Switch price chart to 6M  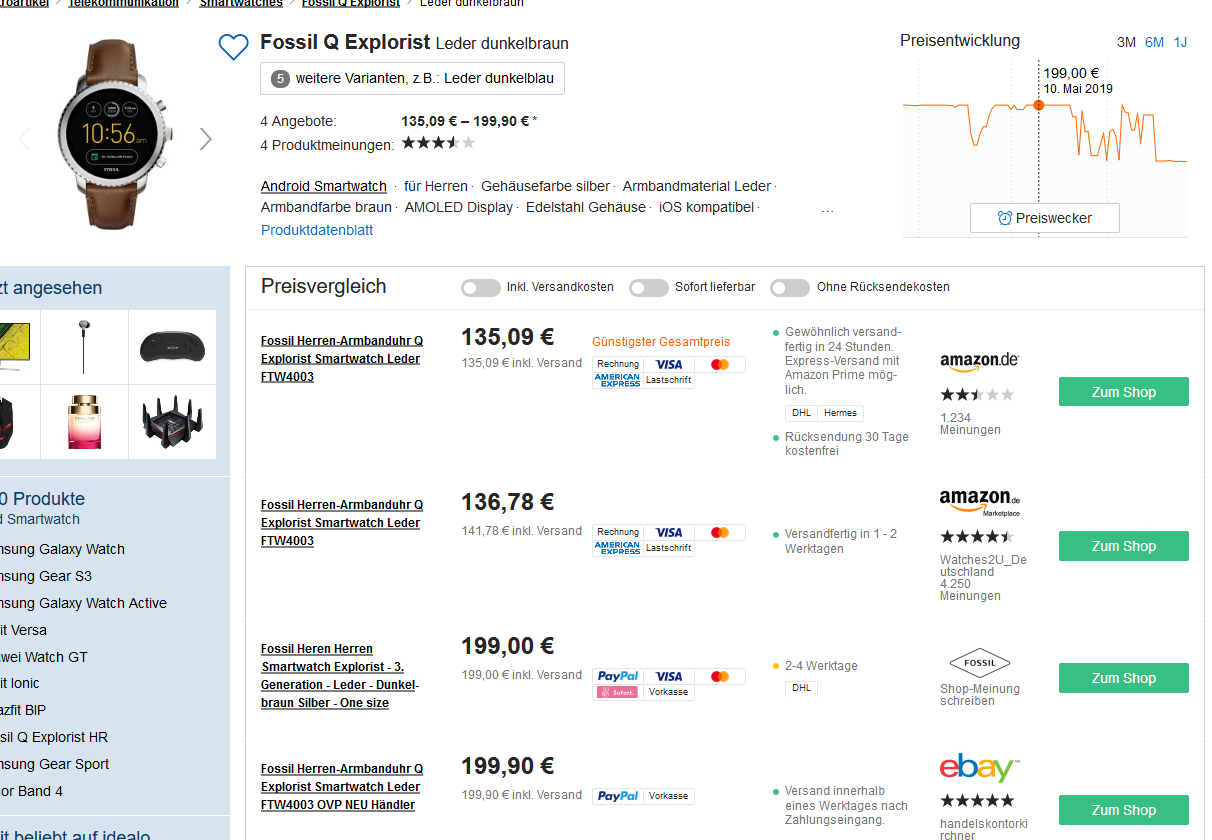(1154, 42)
